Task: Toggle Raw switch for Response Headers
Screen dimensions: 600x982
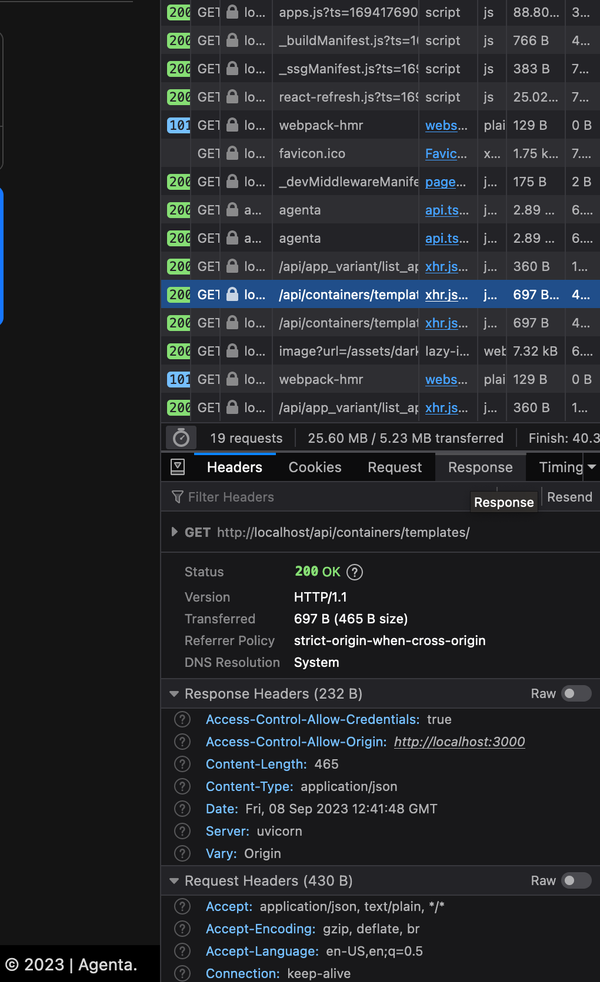Action: coord(575,694)
